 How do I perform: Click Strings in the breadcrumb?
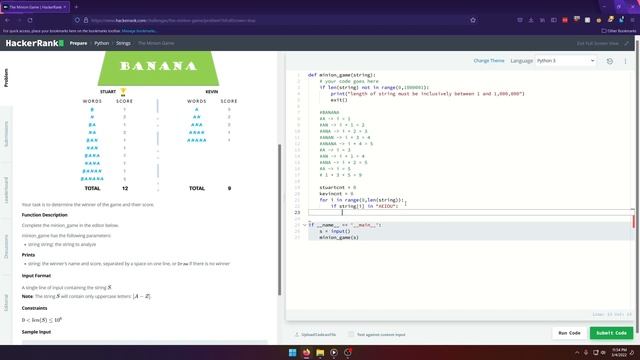[x=123, y=43]
